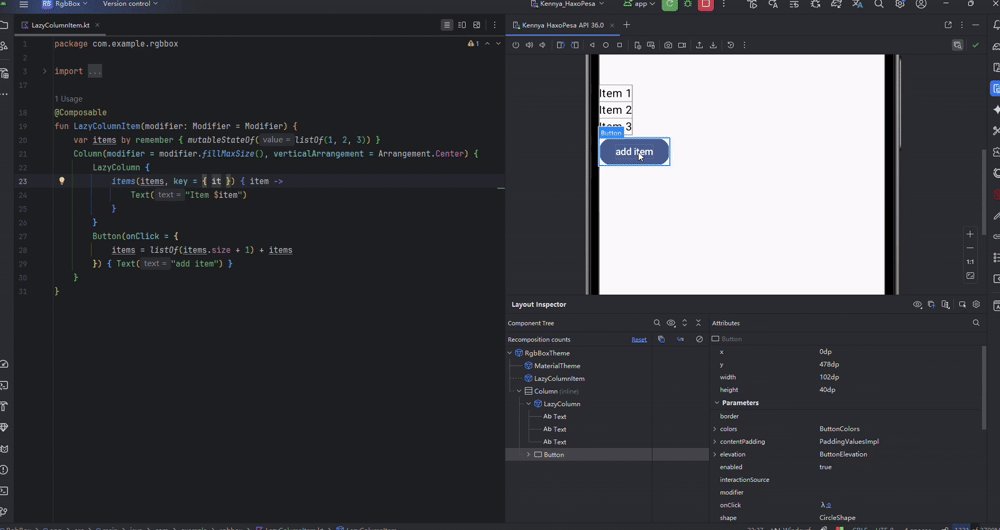Click the emulator Home circle button
This screenshot has height=530, width=1000.
click(606, 45)
